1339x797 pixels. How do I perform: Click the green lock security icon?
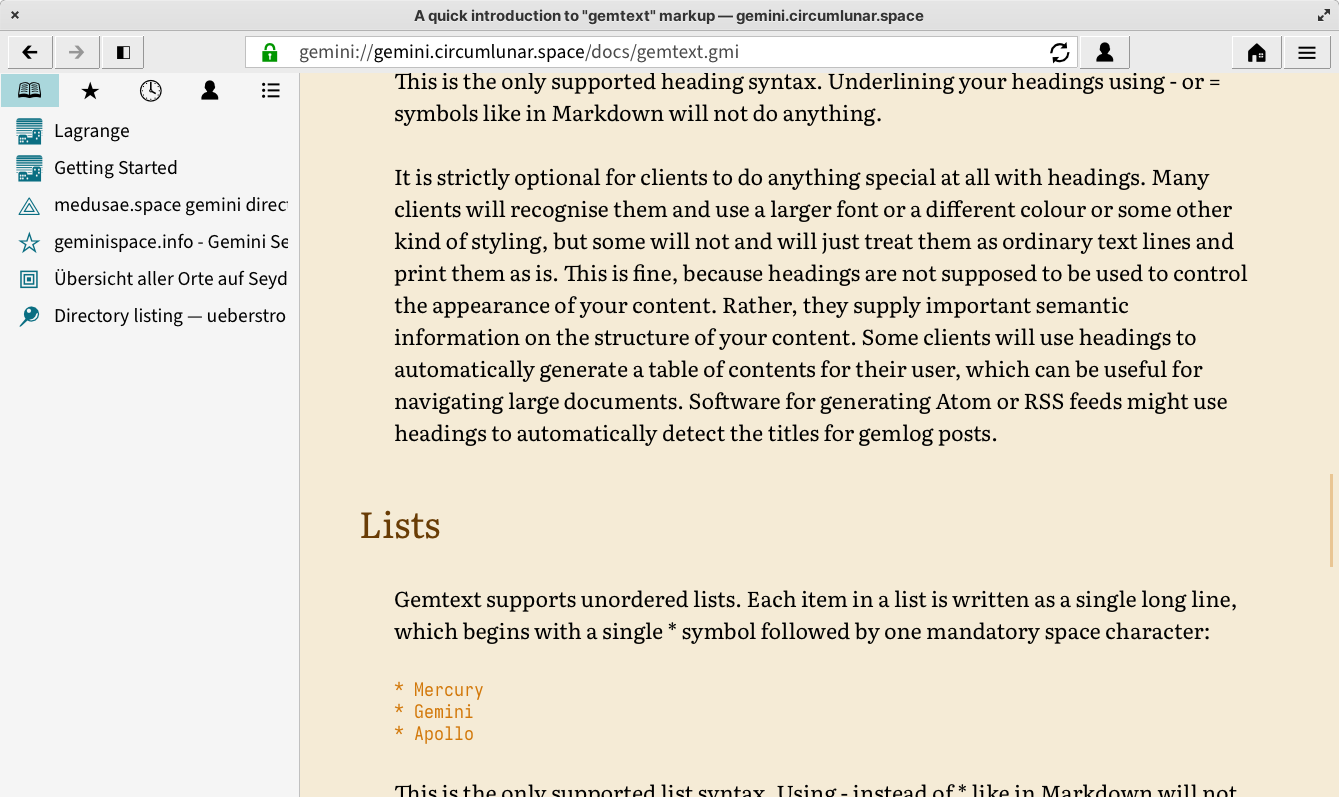pos(268,52)
